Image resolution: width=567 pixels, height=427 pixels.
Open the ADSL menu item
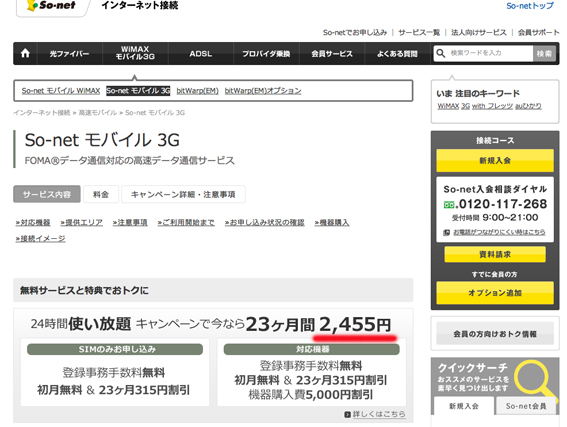pos(201,54)
